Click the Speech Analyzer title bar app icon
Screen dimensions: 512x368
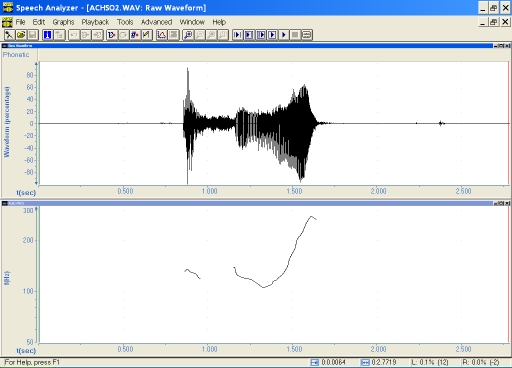[x=8, y=7]
